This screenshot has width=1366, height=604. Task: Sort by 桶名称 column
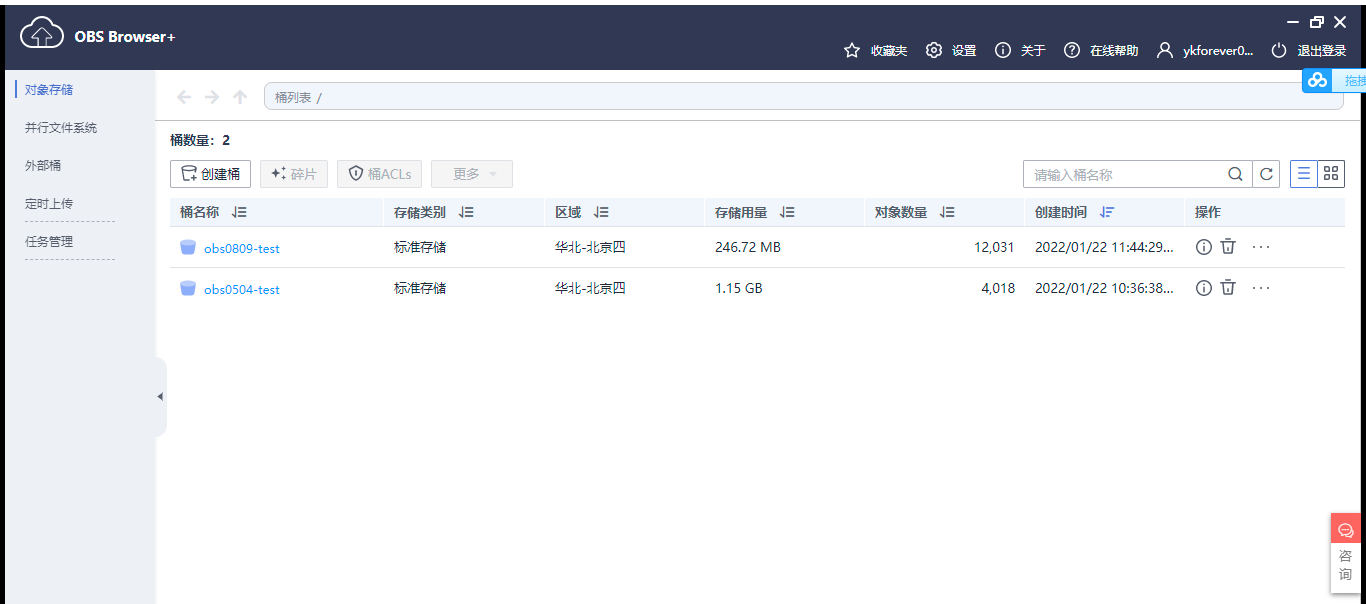[x=239, y=212]
